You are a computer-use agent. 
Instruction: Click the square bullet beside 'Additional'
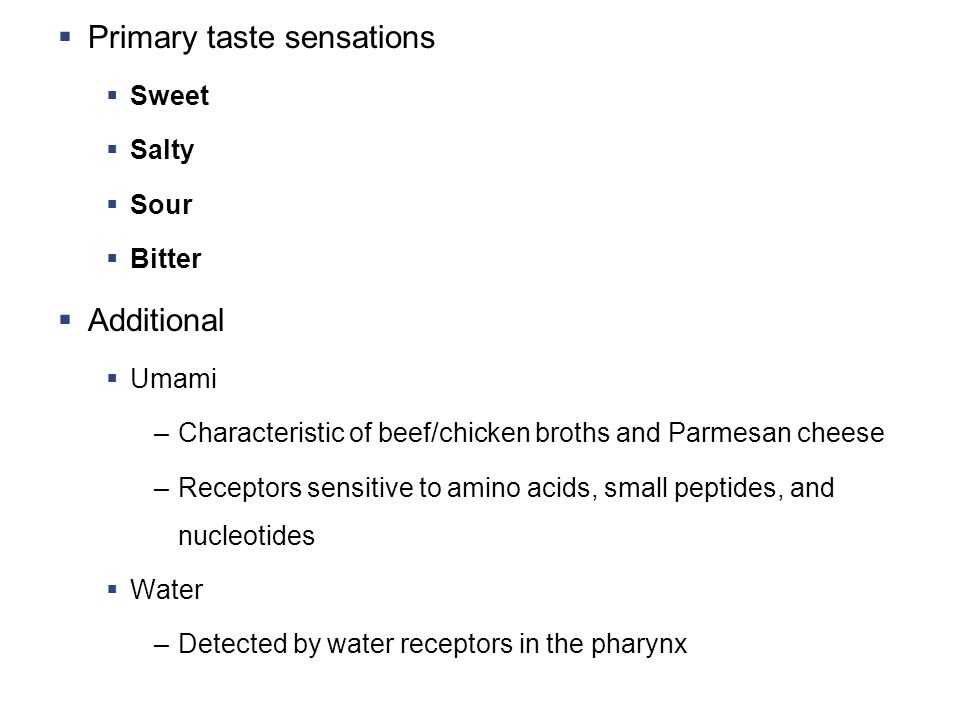pyautogui.click(x=66, y=320)
